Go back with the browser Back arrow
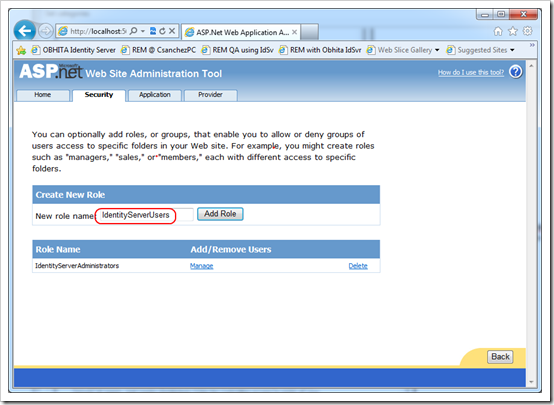This screenshot has height=405, width=554. [24, 31]
